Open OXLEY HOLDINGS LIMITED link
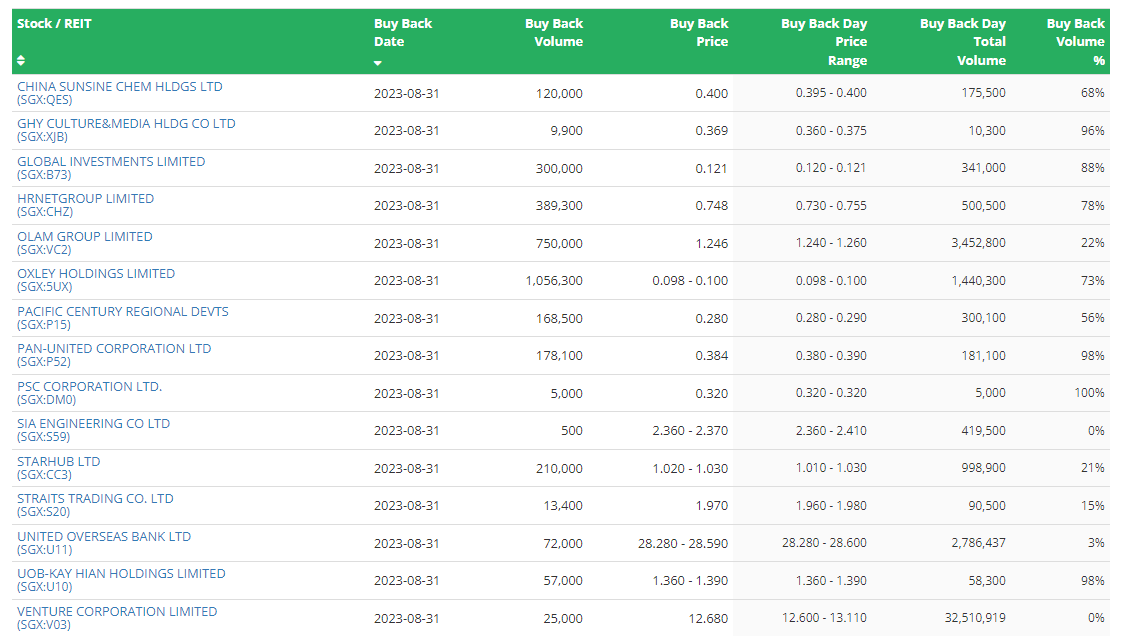The image size is (1125, 636). 96,280
